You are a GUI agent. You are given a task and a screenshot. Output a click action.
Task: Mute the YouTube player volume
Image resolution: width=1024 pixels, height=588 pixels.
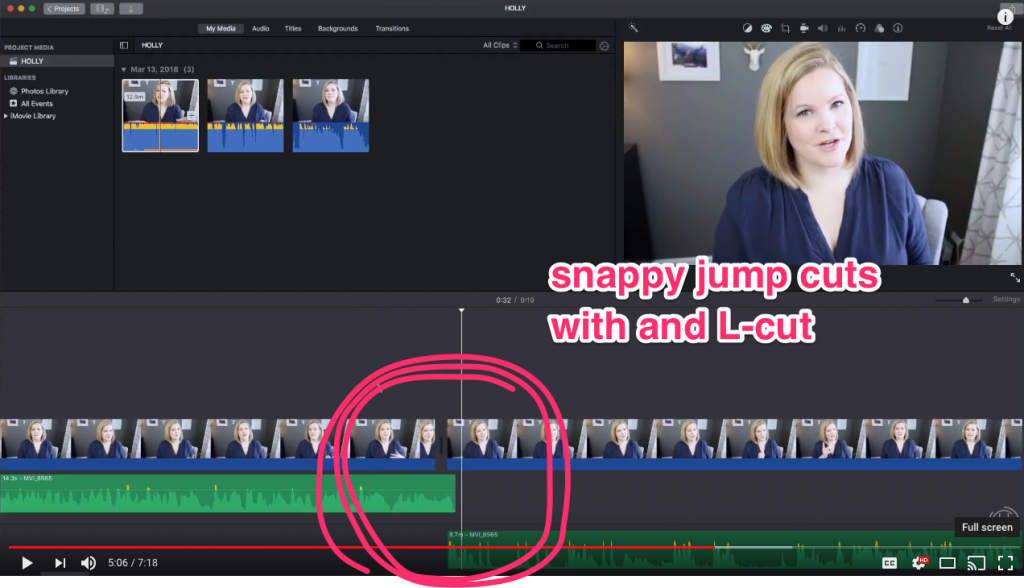(88, 562)
